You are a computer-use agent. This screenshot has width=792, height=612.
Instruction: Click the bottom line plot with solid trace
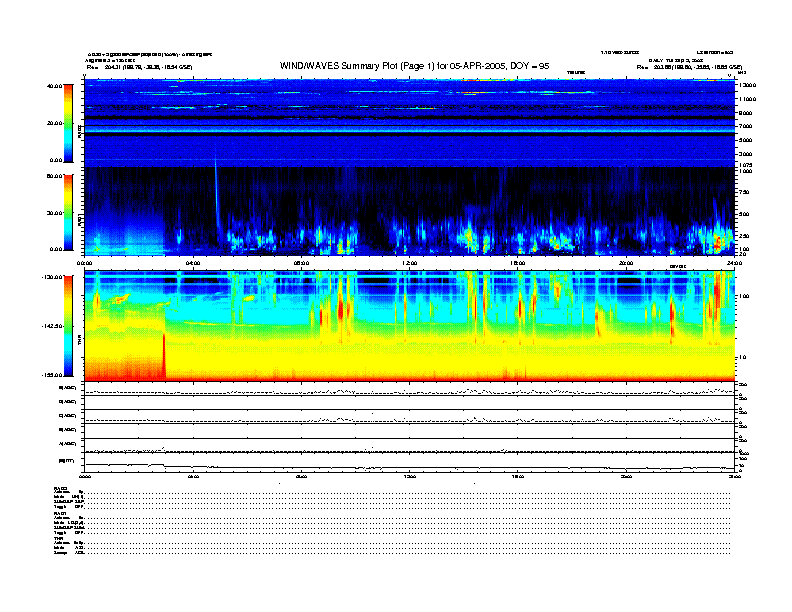point(409,463)
